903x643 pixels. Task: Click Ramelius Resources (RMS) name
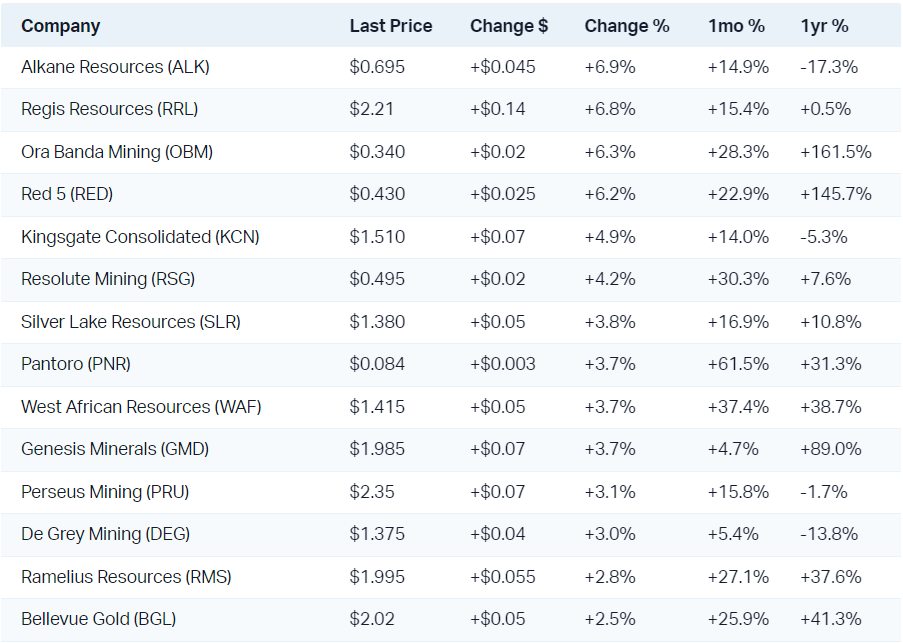(129, 577)
